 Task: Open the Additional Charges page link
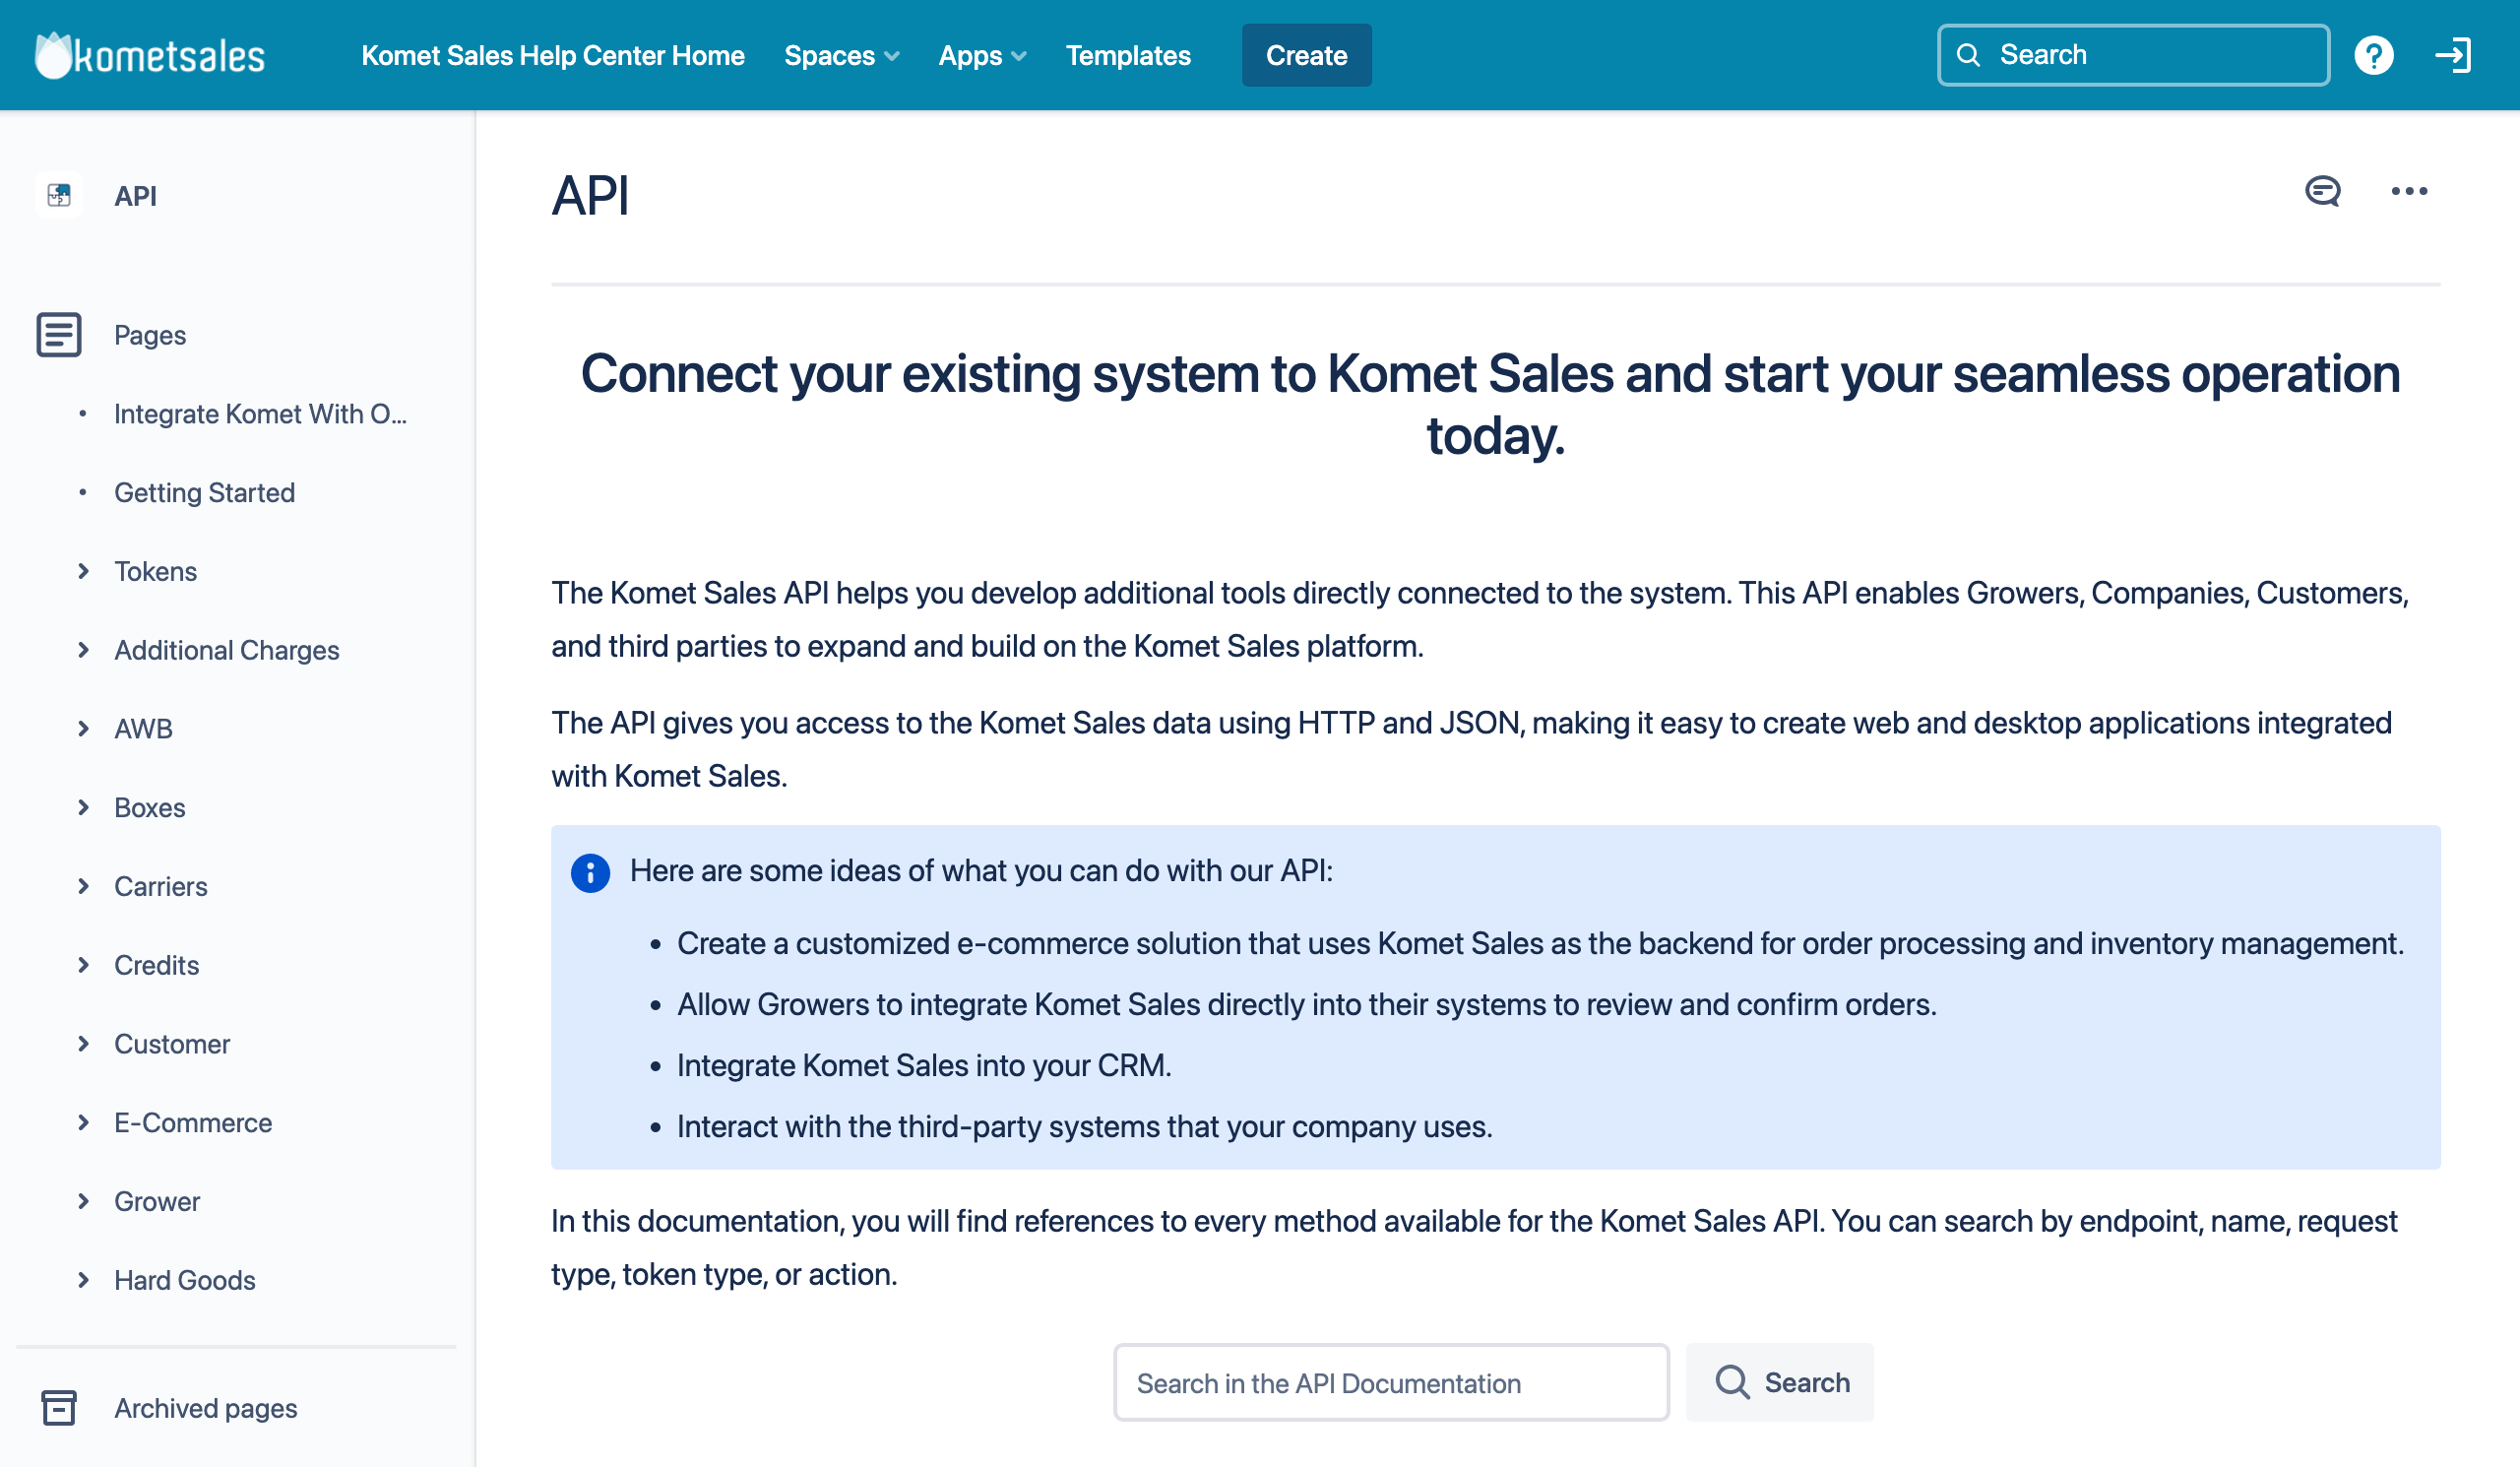point(227,650)
